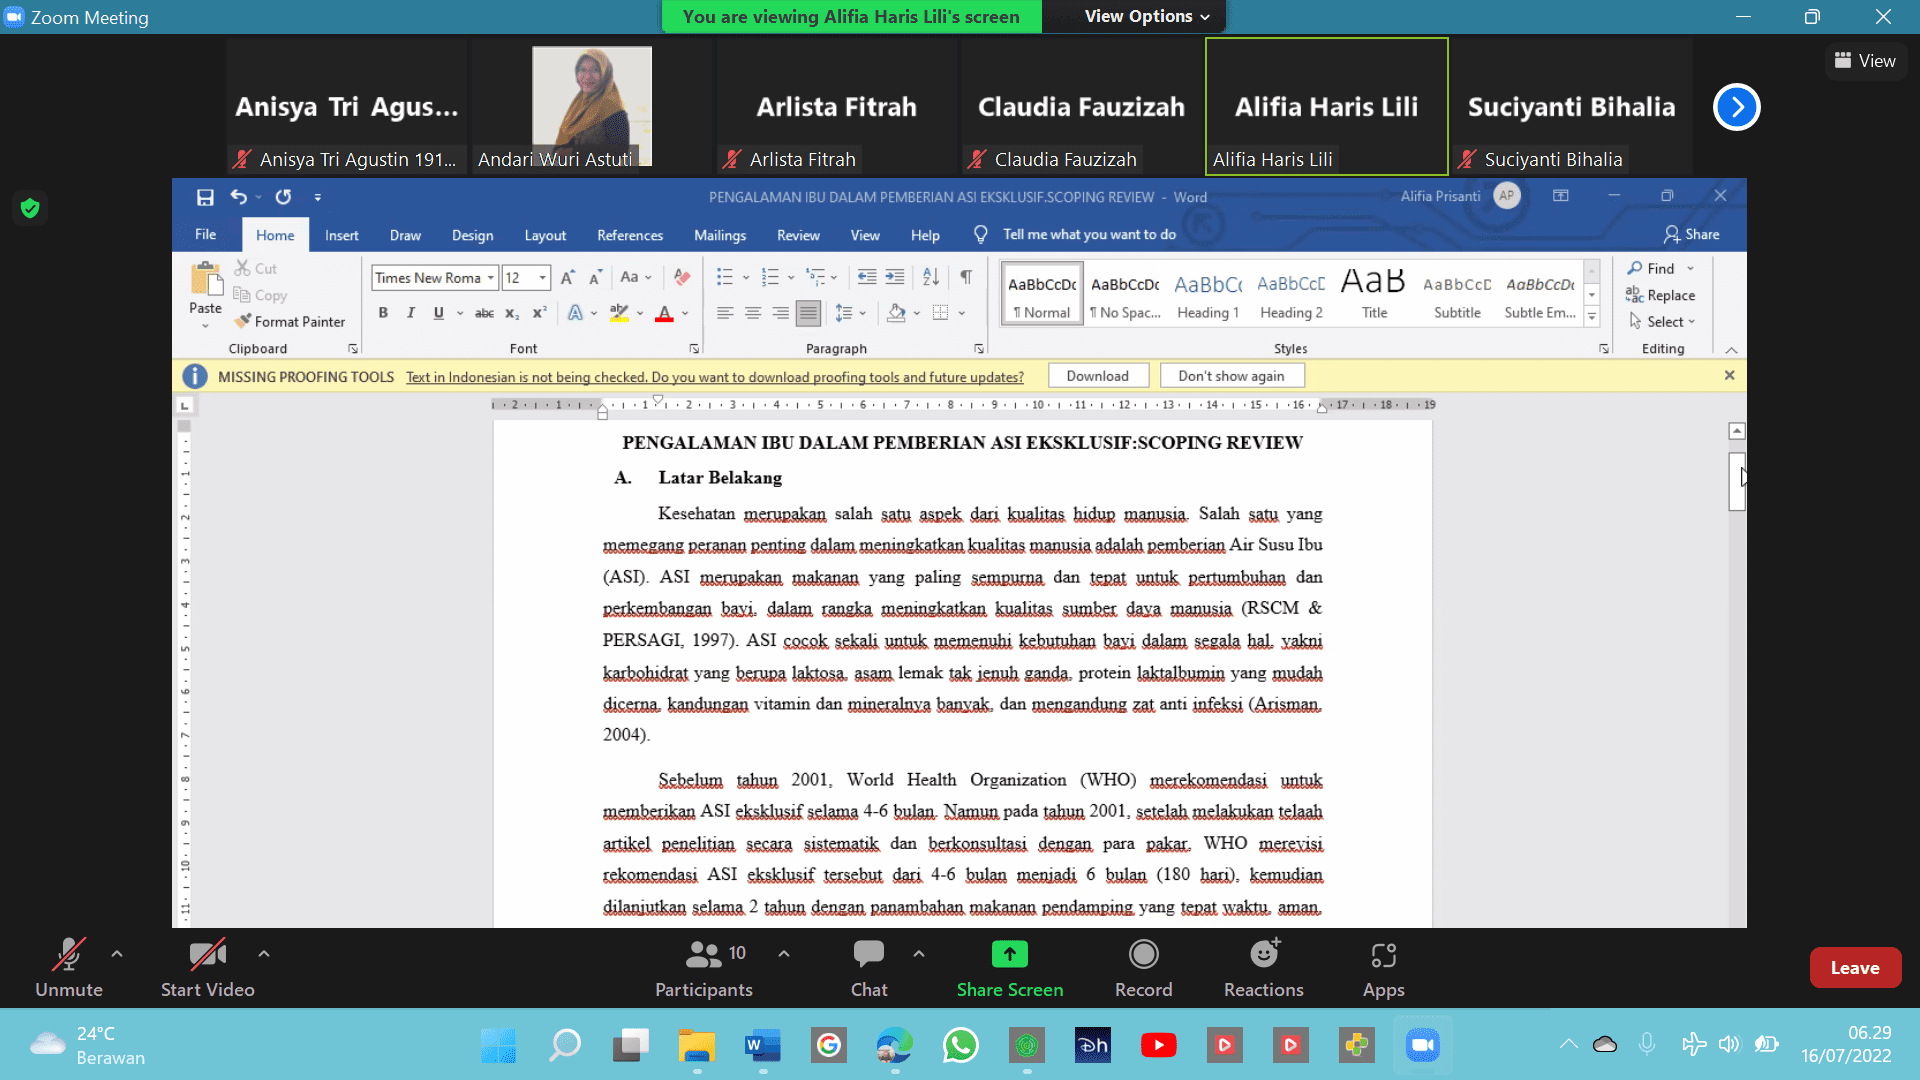
Task: Open line spacing dropdown
Action: [x=862, y=313]
